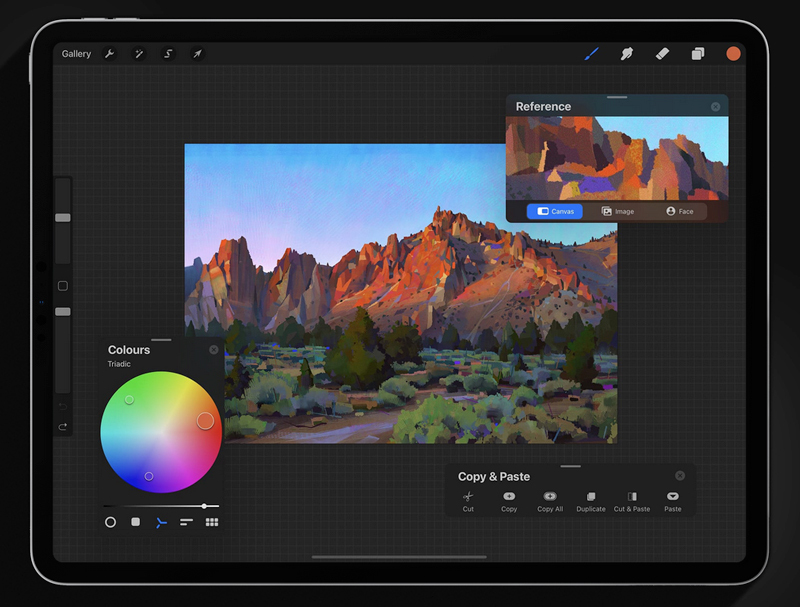Click the Reference panel drag handle
800x607 pixels.
point(617,97)
